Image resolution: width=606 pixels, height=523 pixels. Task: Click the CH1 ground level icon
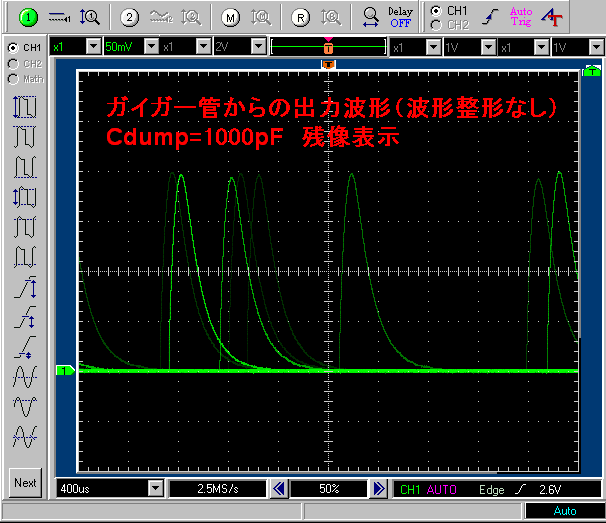(59, 17)
